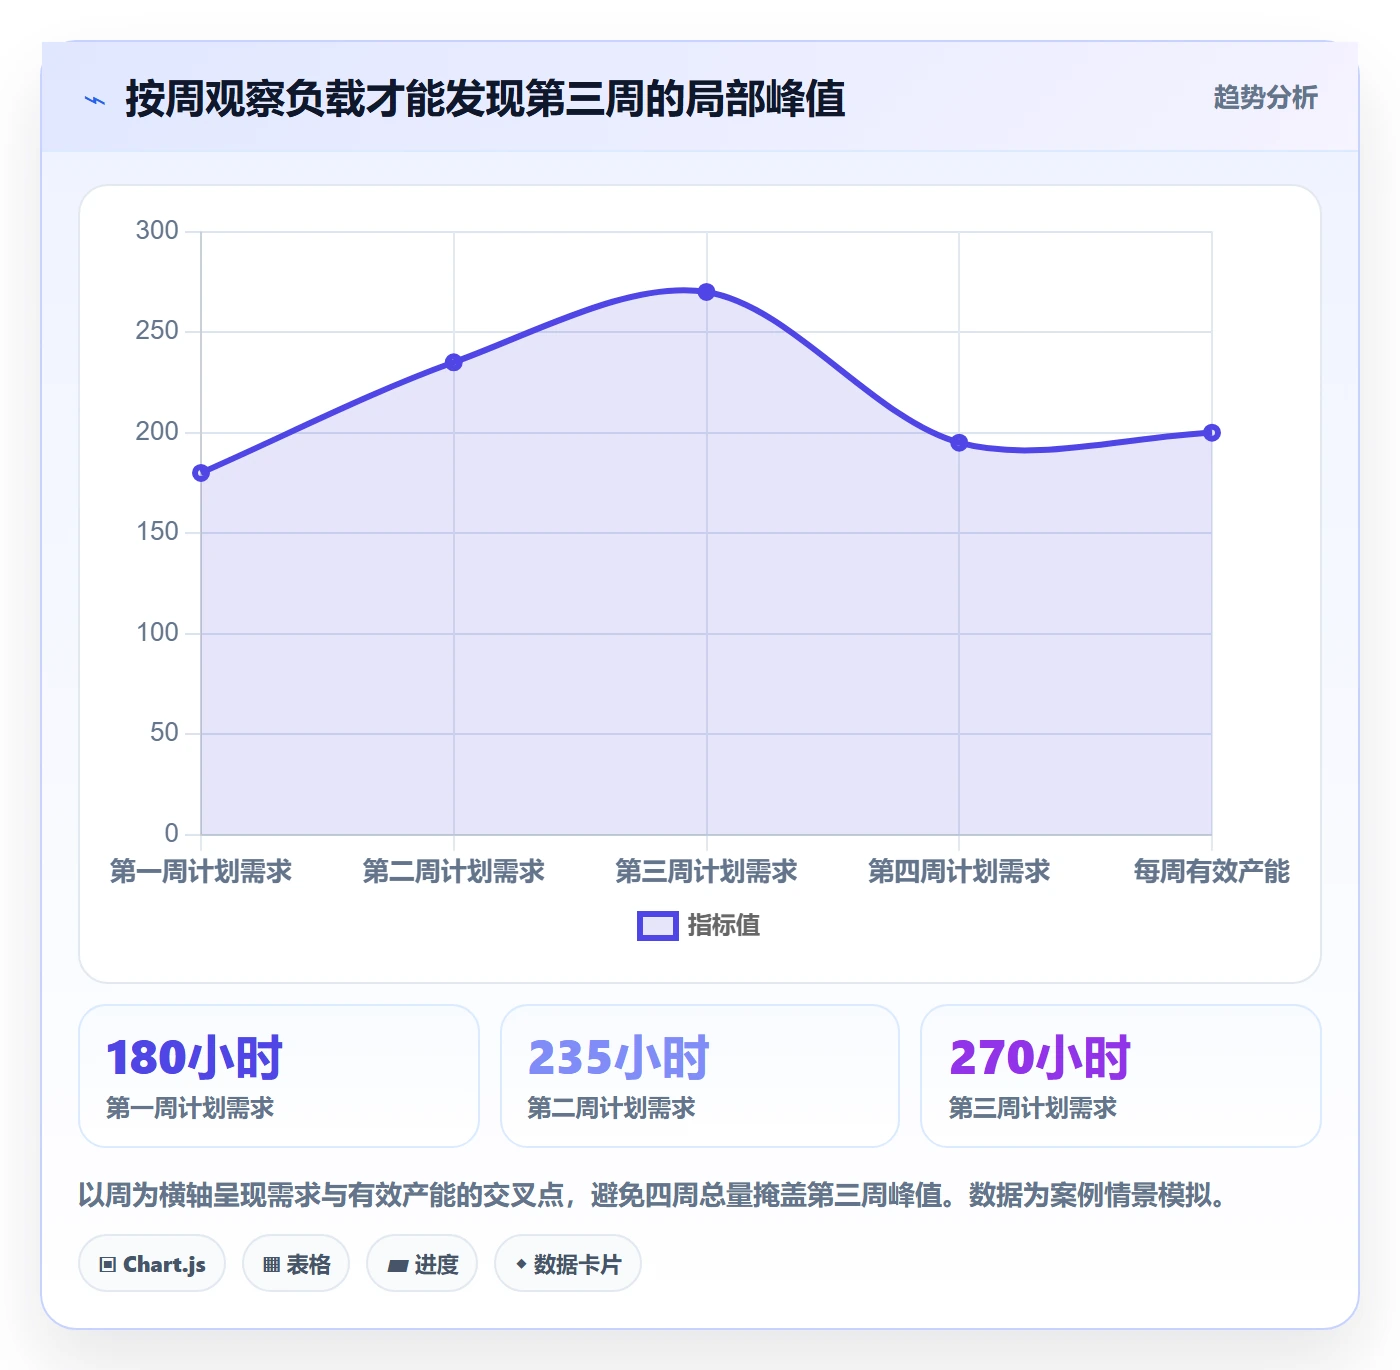Screen dimensions: 1400x1370
Task: Click the 250 y-axis tick label
Action: tap(157, 331)
